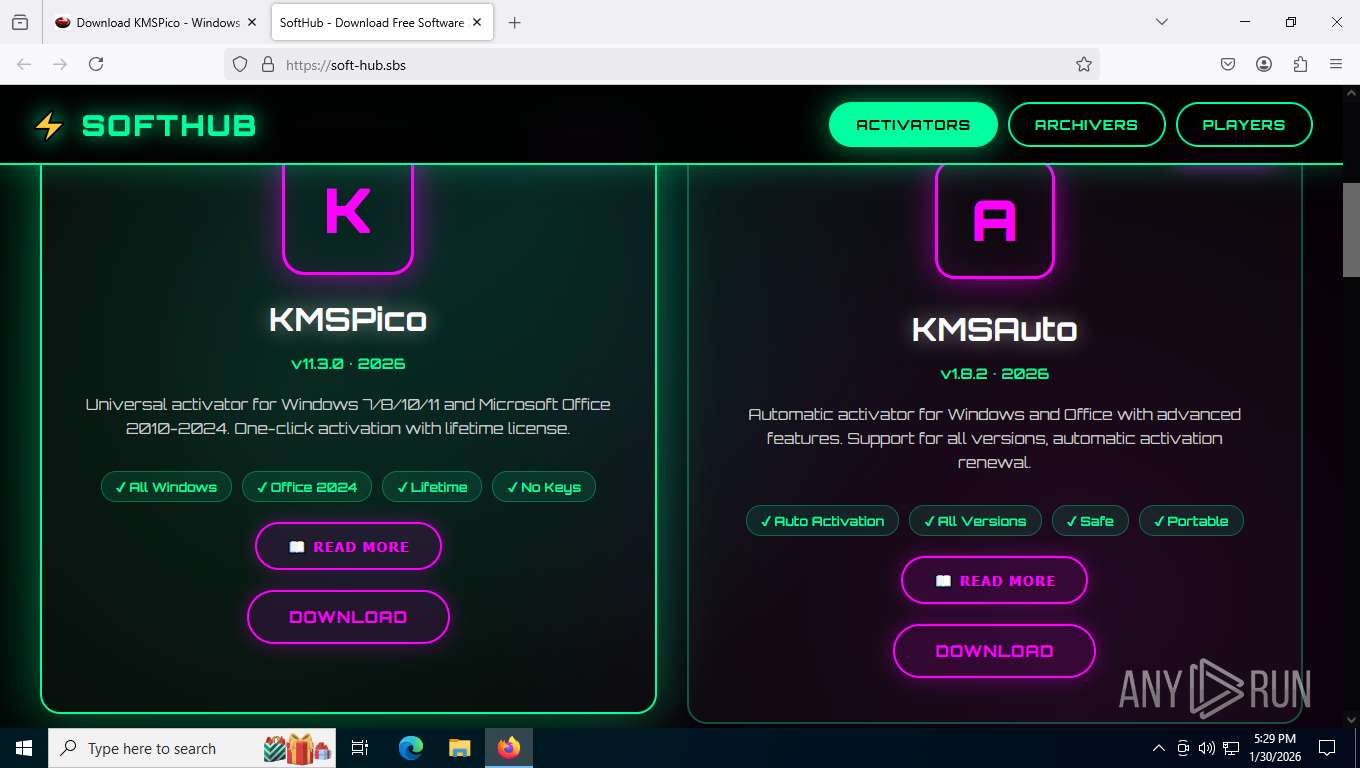Viewport: 1360px width, 768px height.
Task: Open File Explorer from the taskbar
Action: click(459, 748)
